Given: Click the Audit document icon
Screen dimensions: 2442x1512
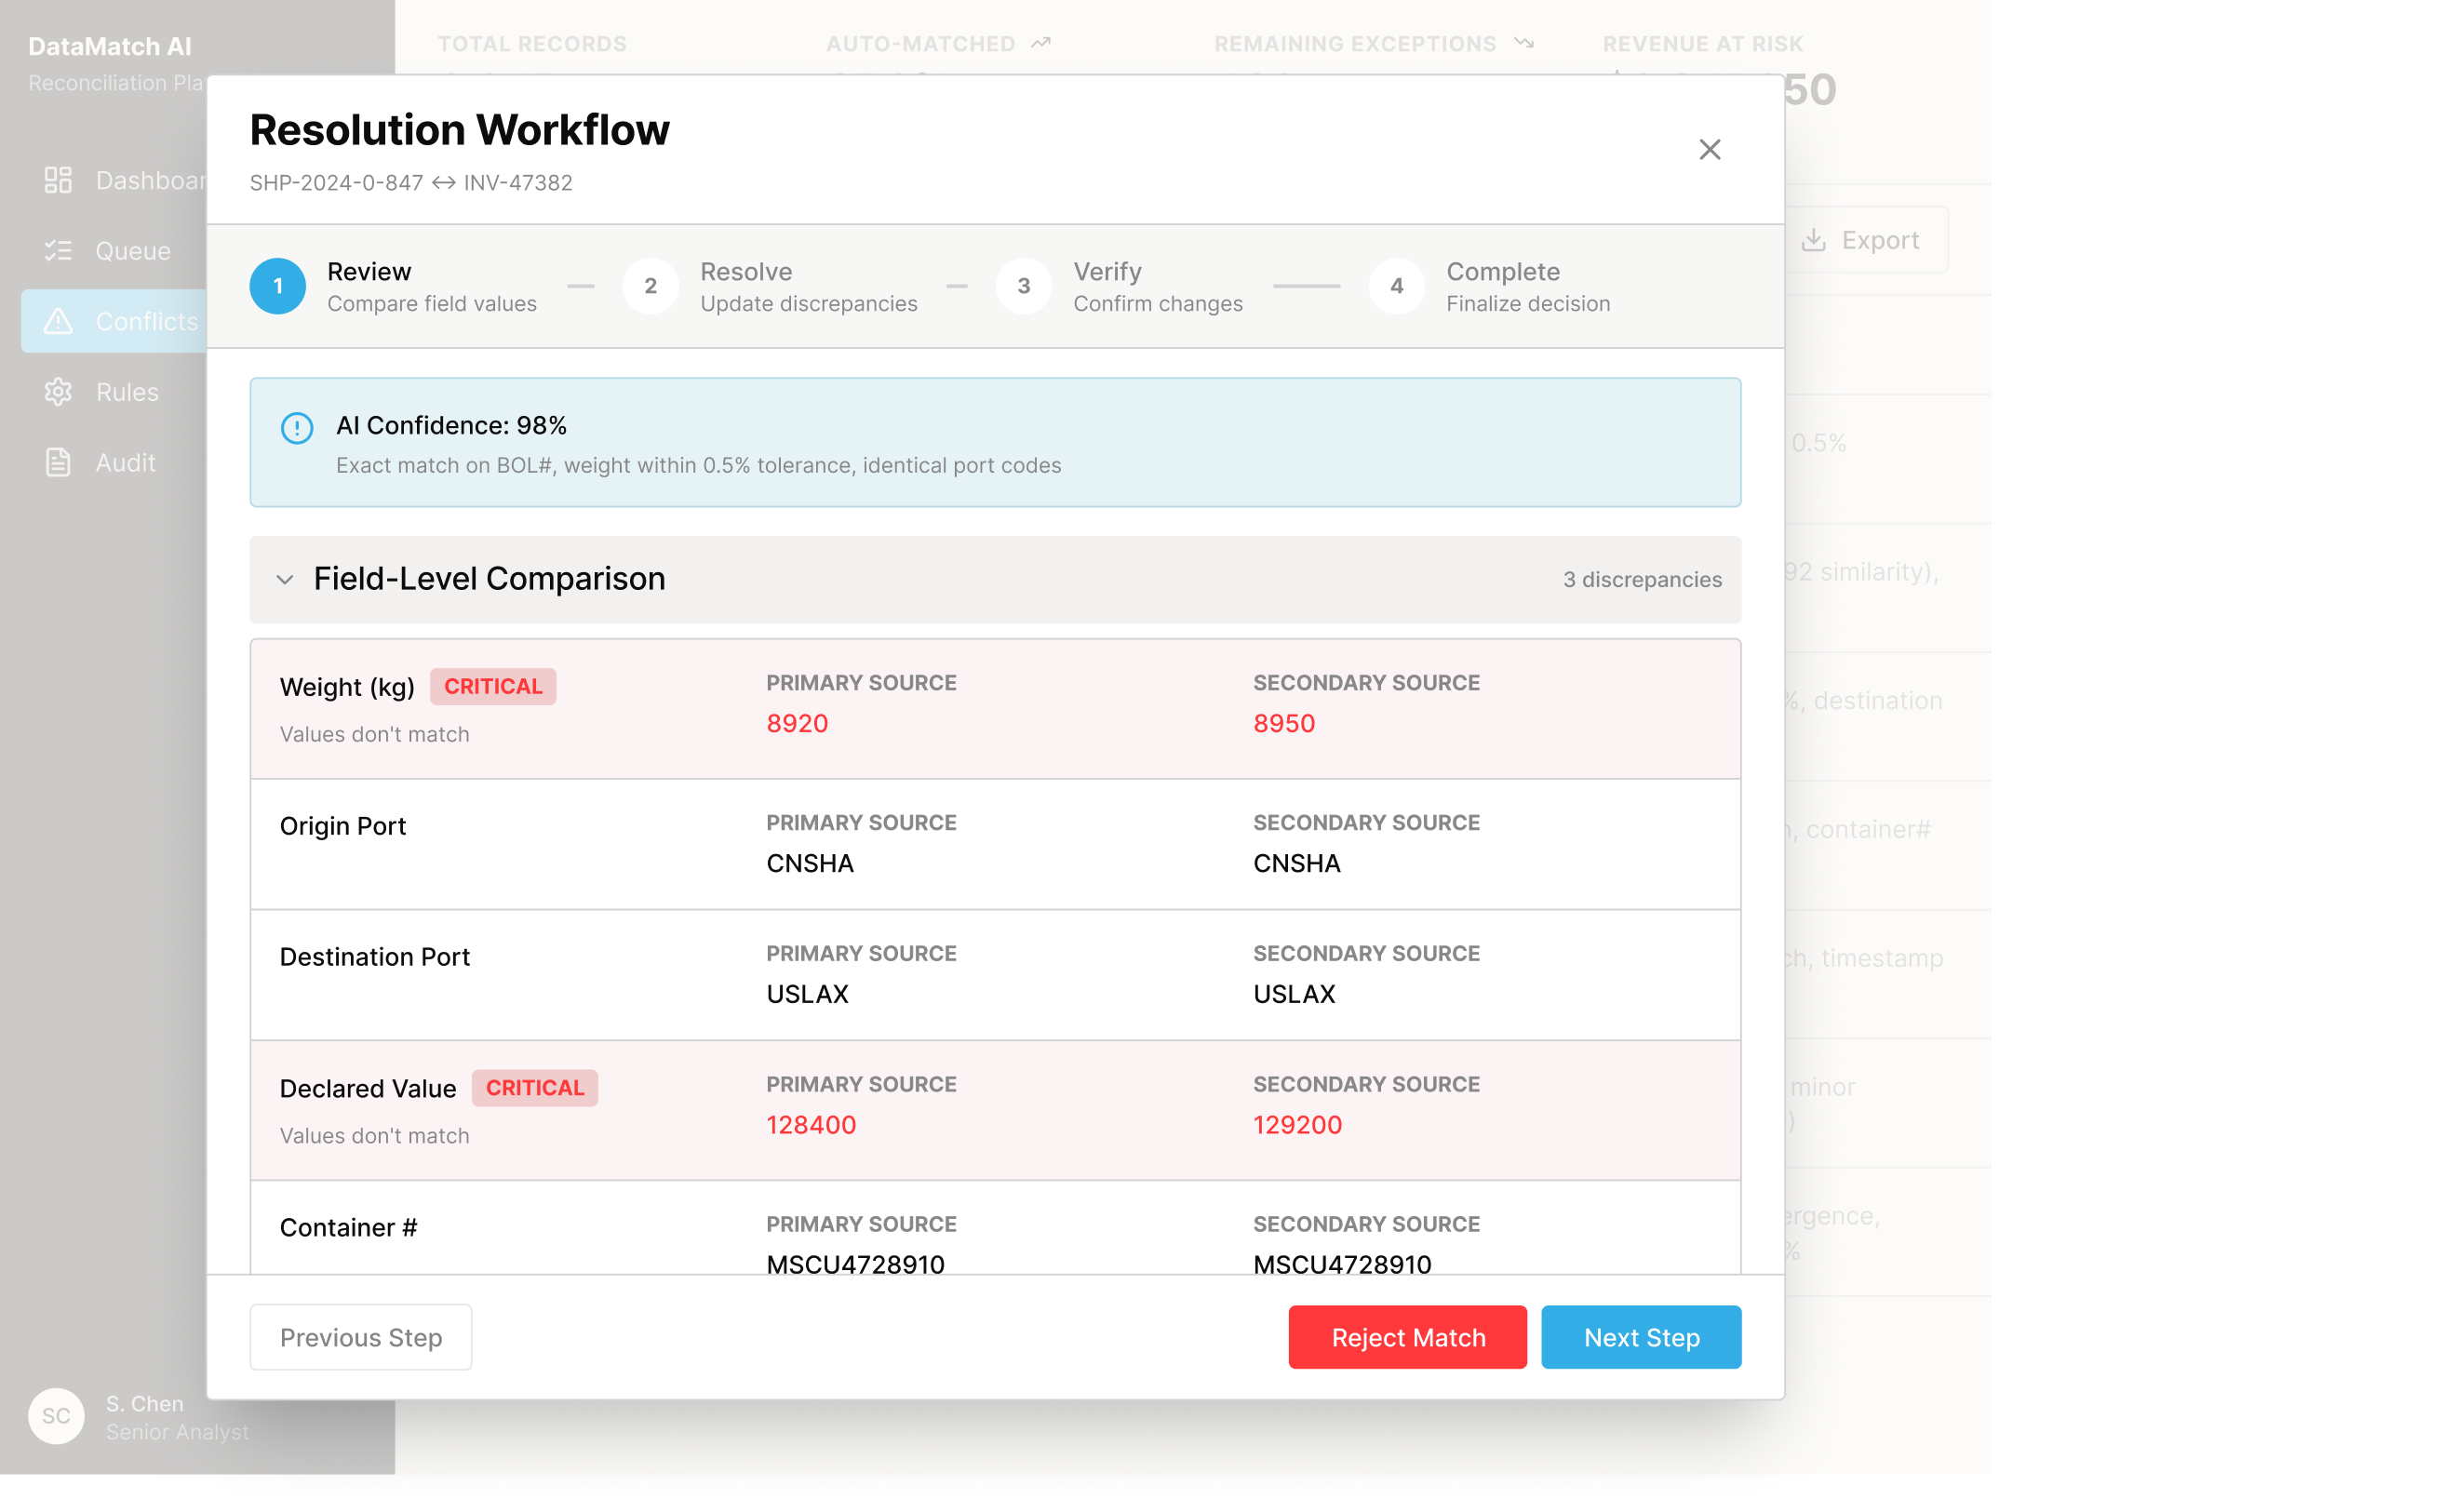Looking at the screenshot, I should tap(58, 462).
